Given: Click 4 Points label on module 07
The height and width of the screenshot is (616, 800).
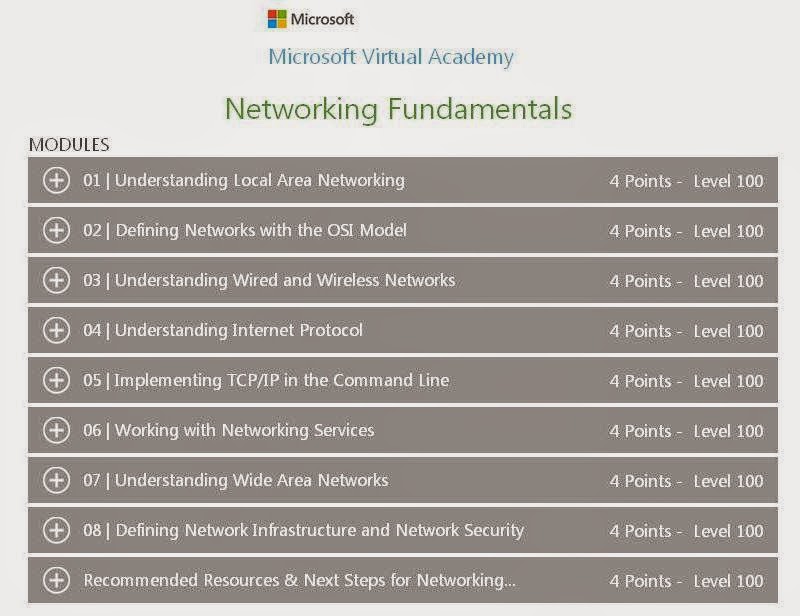Looking at the screenshot, I should (x=640, y=481).
